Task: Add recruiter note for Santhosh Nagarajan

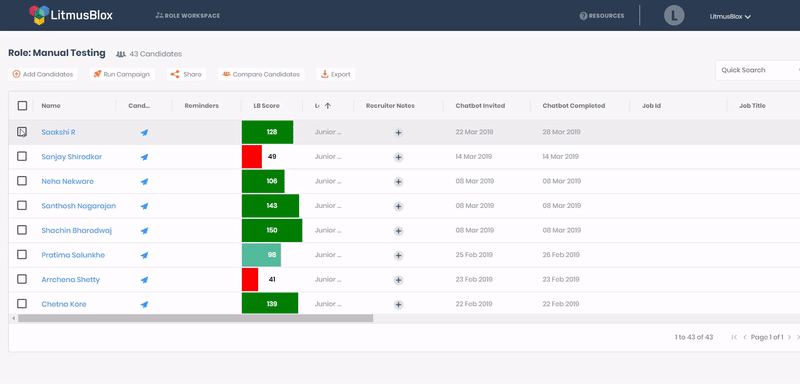Action: pos(398,206)
